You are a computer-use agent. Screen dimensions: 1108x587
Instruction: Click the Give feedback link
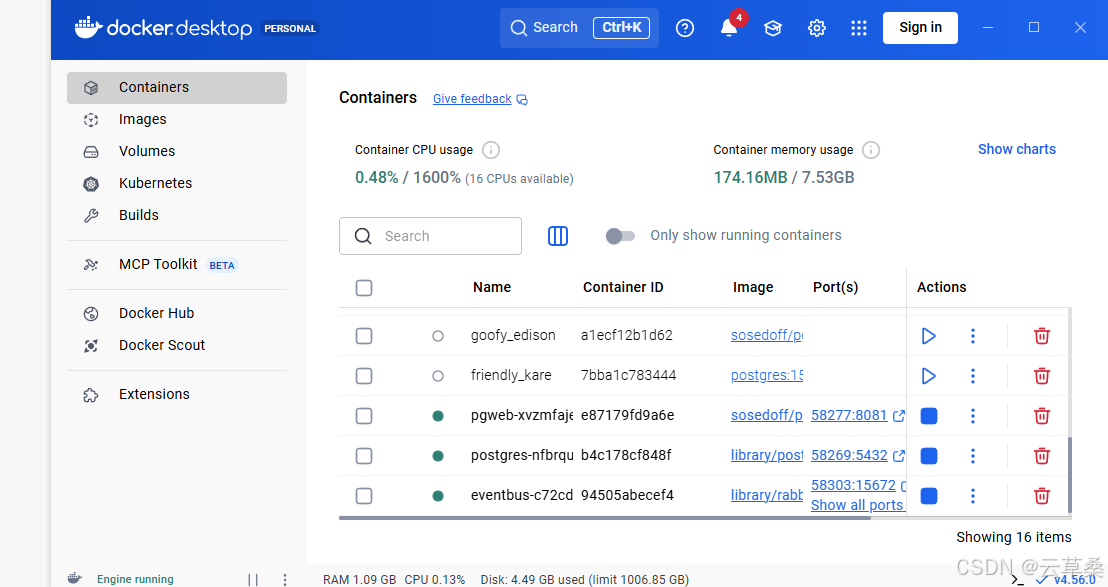(x=472, y=99)
